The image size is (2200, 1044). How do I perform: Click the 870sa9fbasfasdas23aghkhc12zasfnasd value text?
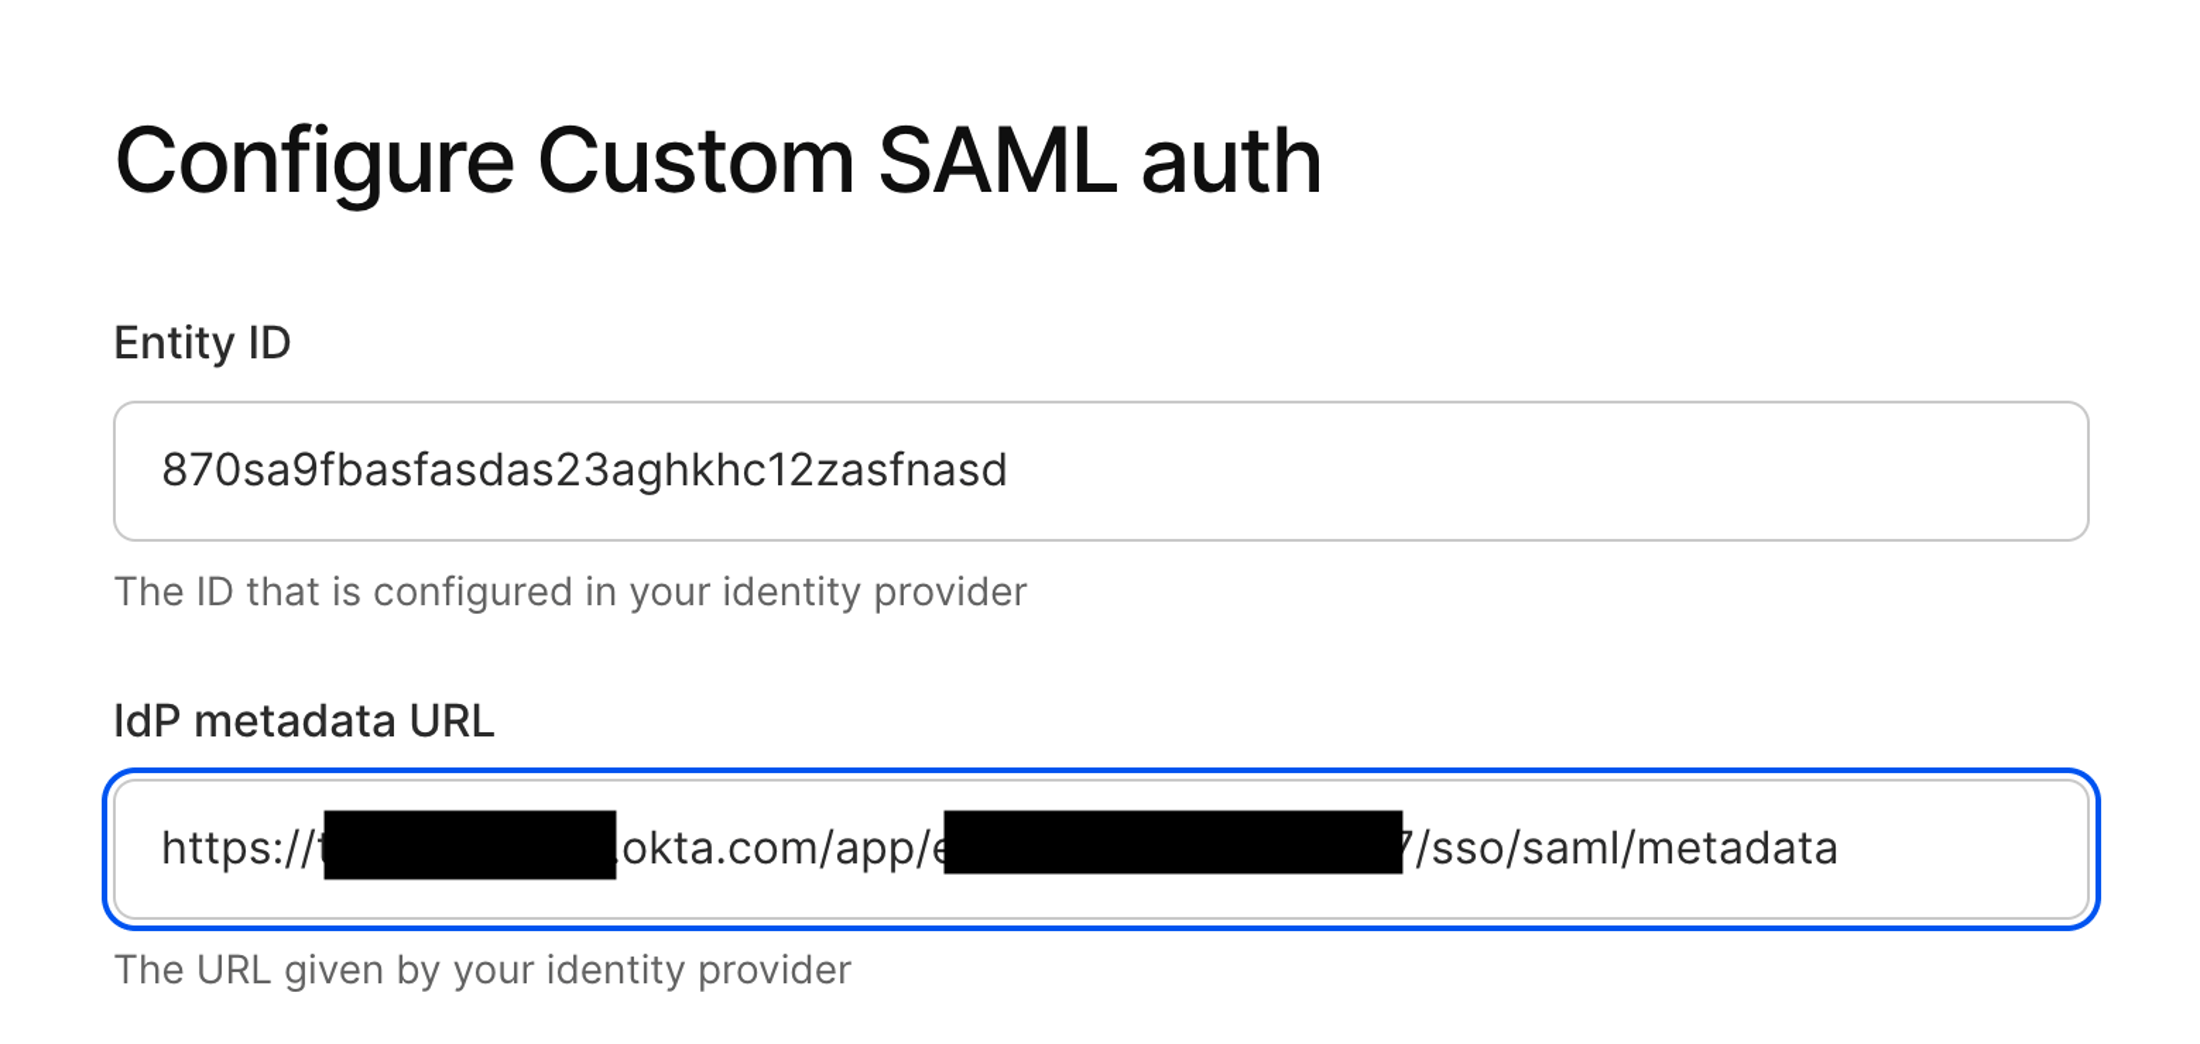point(584,470)
